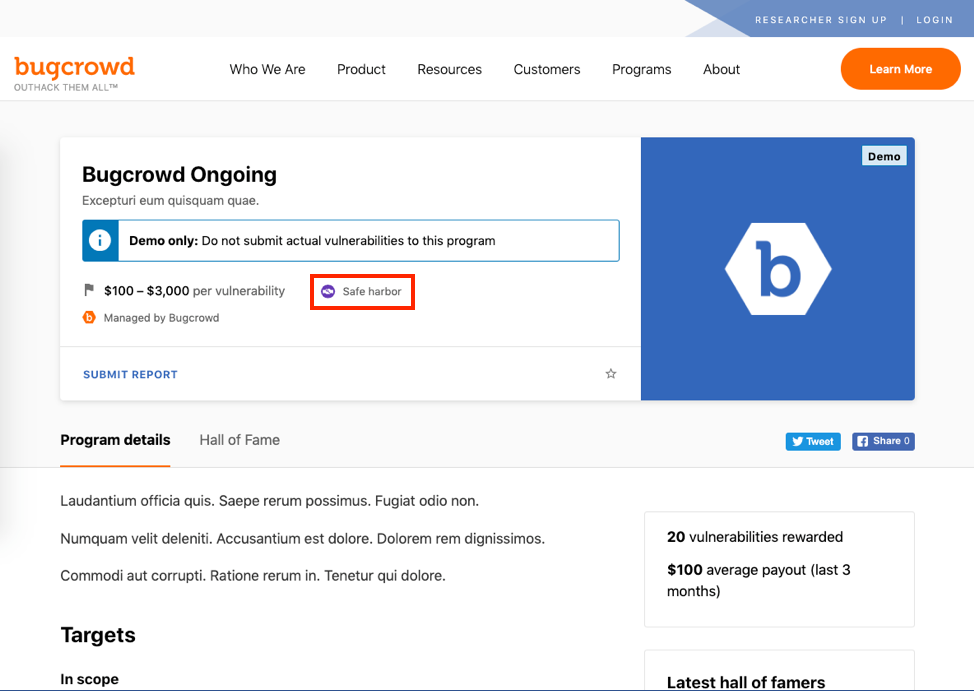Click the Excepturi eum quisquam quae subtitle
The width and height of the screenshot is (974, 691).
tap(171, 201)
